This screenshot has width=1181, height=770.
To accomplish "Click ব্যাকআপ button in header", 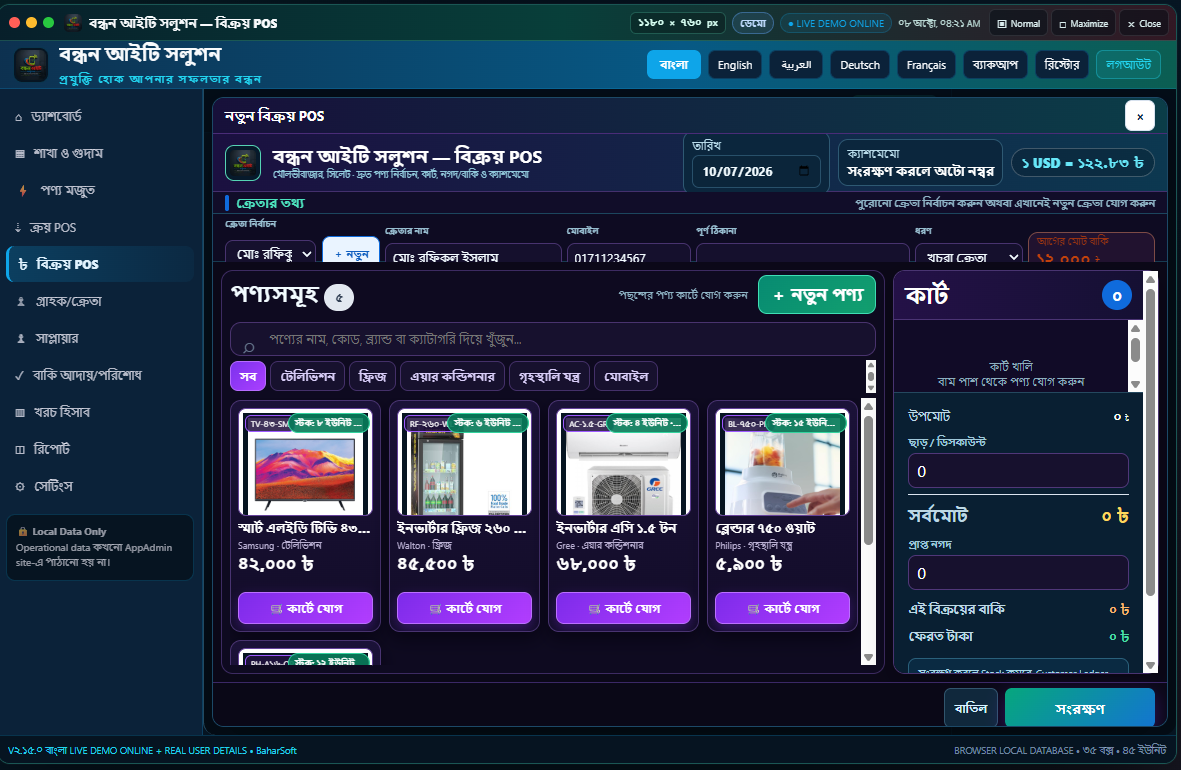I will 995,65.
